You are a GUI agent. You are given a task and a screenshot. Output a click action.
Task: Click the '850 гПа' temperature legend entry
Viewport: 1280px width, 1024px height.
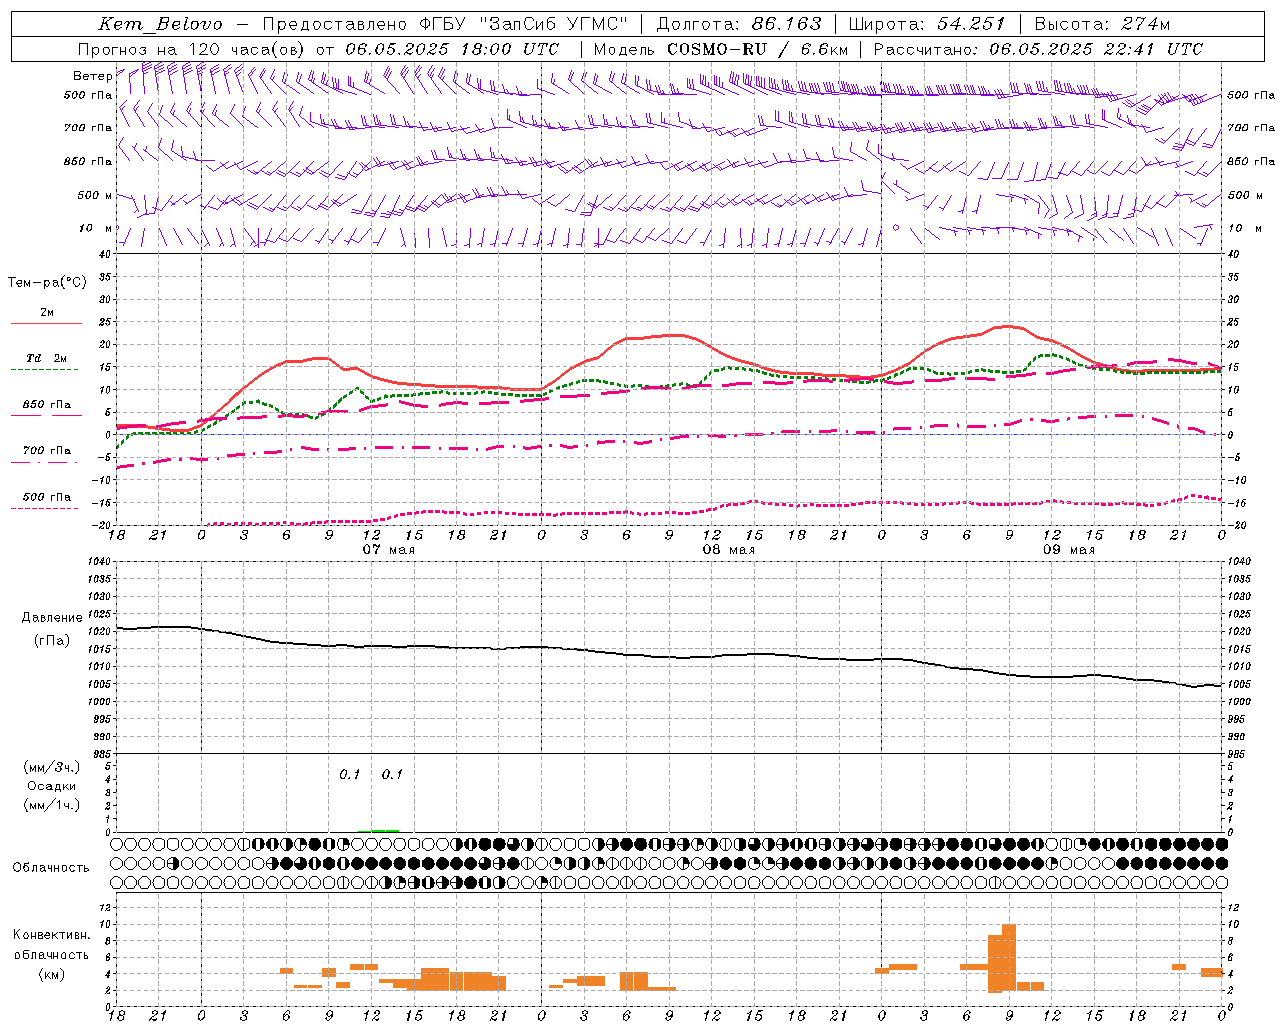(x=46, y=405)
